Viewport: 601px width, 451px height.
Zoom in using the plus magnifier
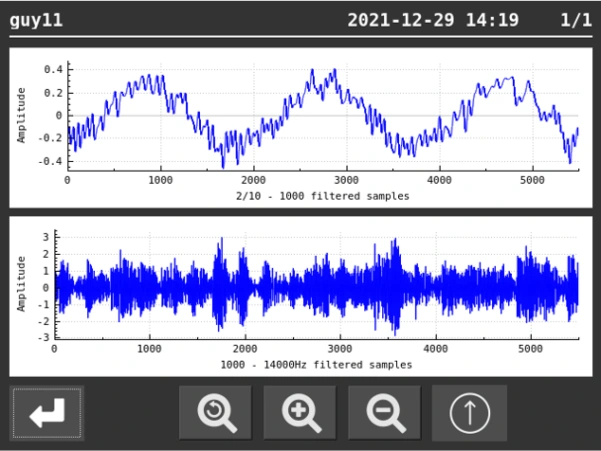[300, 413]
